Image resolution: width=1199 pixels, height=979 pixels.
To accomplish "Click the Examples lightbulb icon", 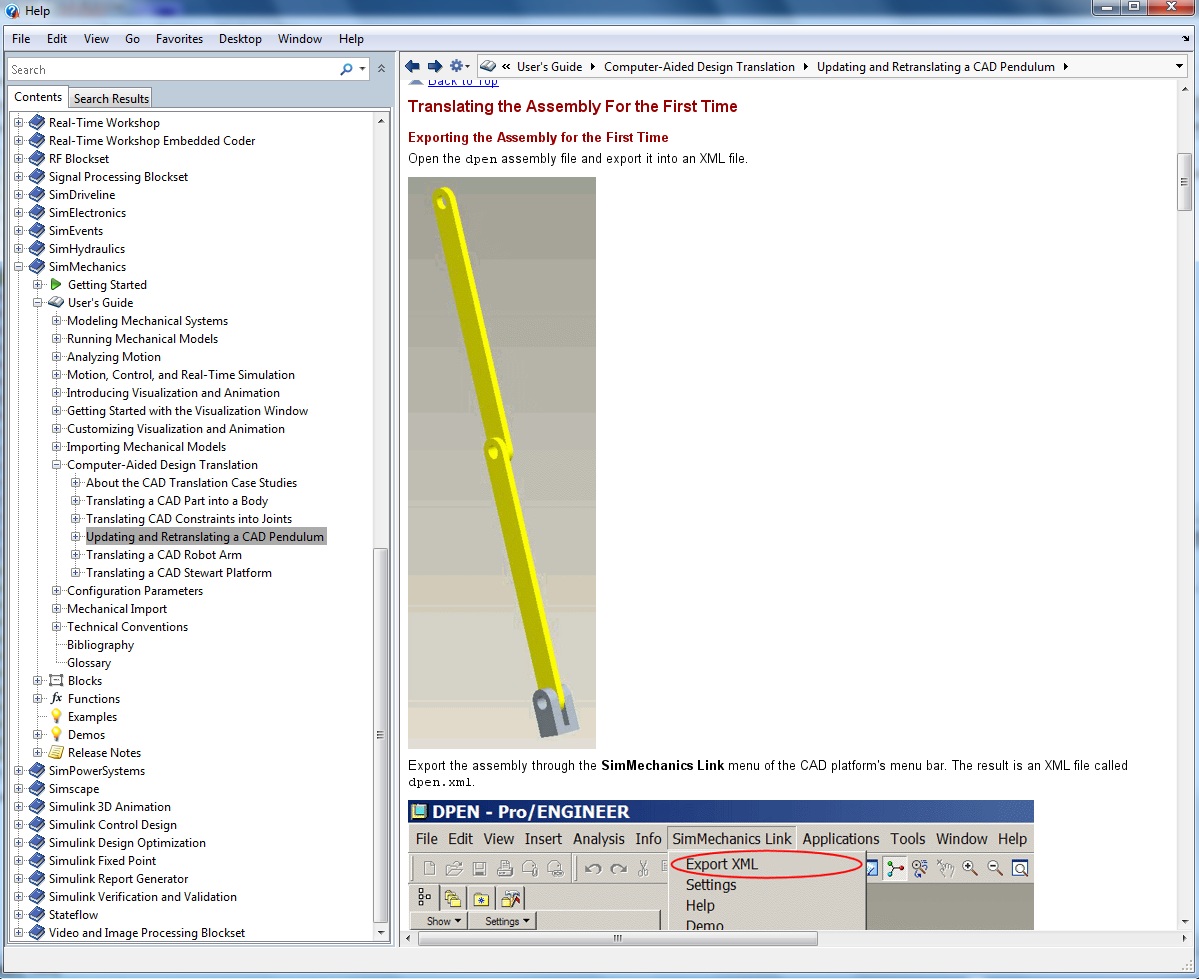I will [56, 717].
